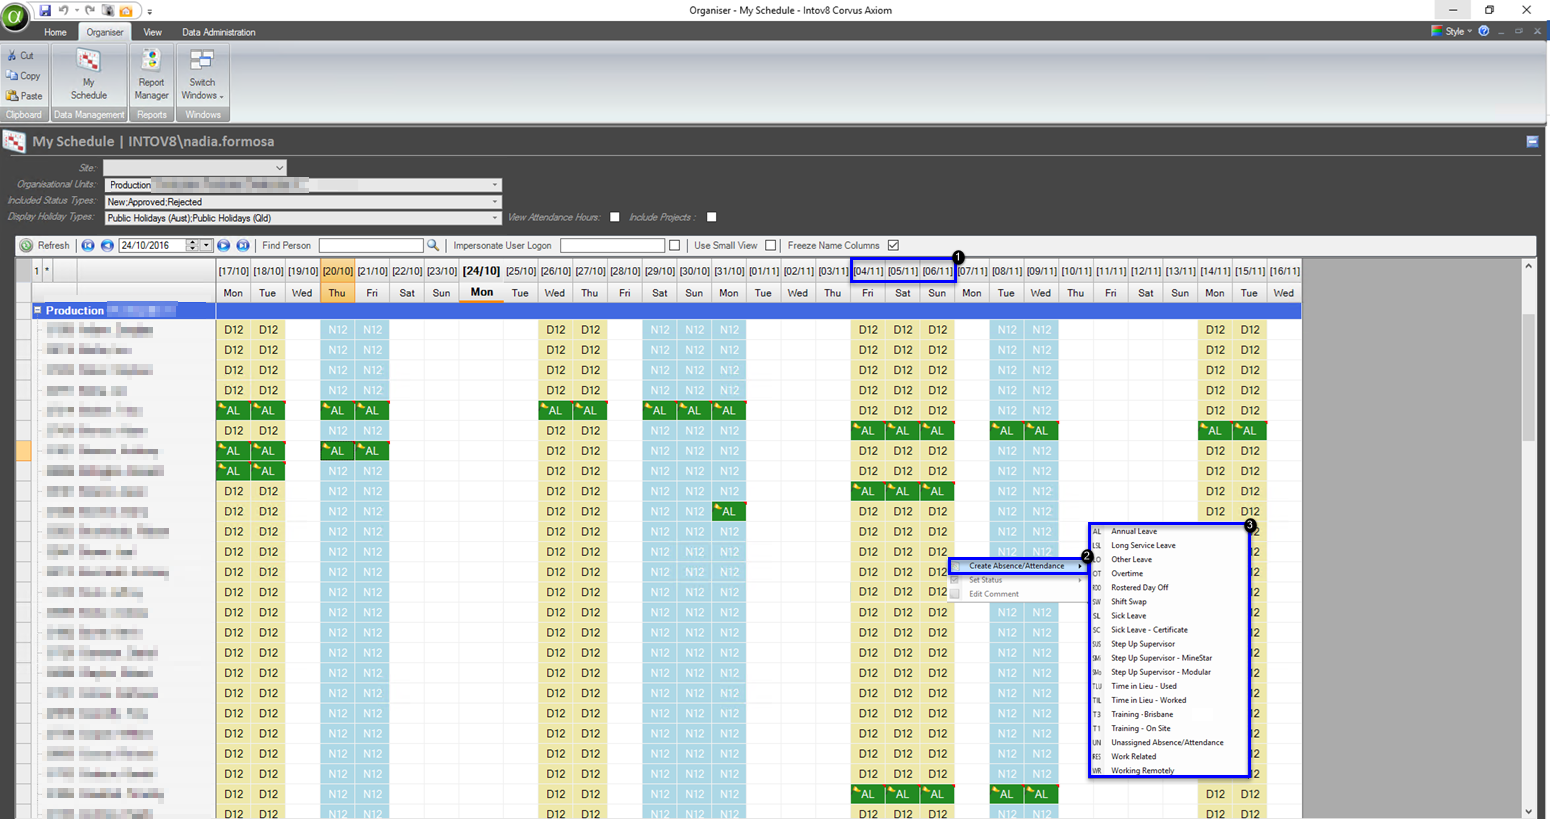The height and width of the screenshot is (819, 1550).
Task: Click the [04/11] date column header
Action: pyautogui.click(x=868, y=271)
